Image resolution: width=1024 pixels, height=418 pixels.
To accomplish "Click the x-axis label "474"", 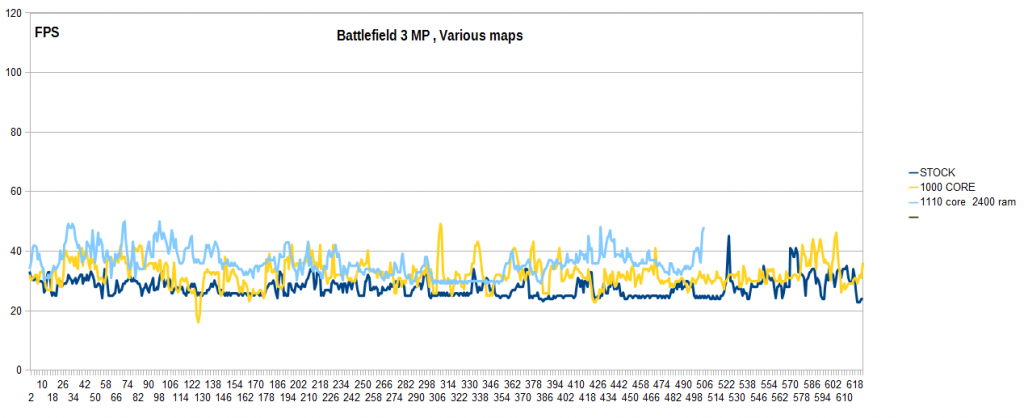I will [662, 385].
